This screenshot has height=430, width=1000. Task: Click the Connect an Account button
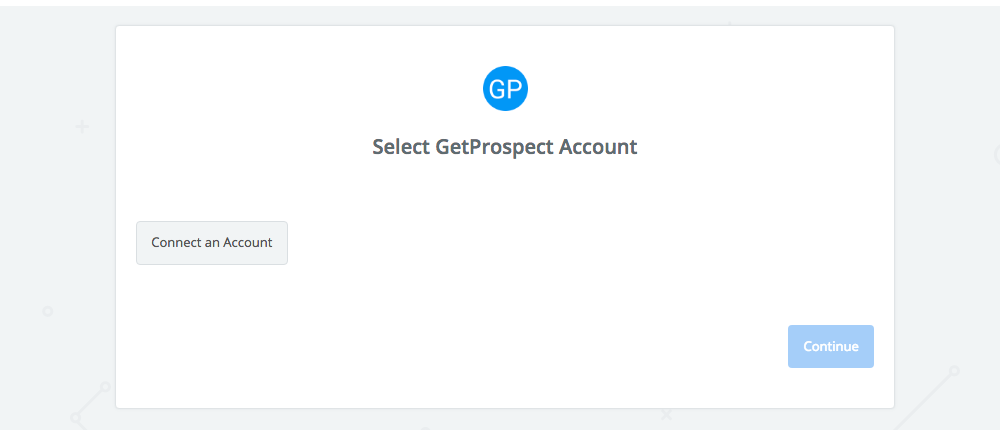pos(212,242)
